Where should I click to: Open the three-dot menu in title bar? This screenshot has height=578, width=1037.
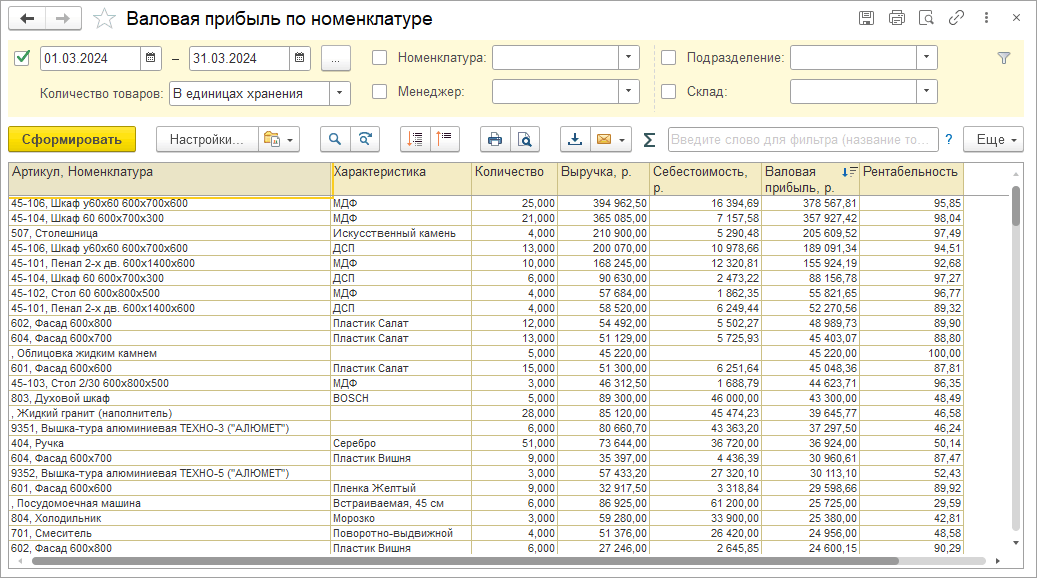click(987, 18)
